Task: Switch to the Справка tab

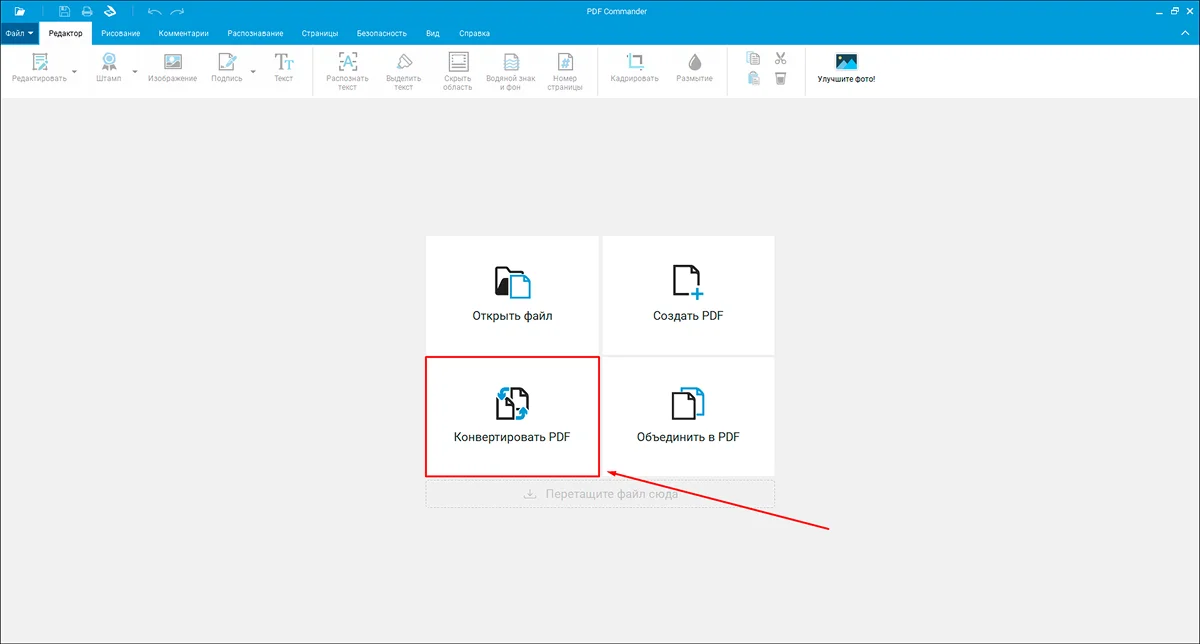Action: coord(475,33)
